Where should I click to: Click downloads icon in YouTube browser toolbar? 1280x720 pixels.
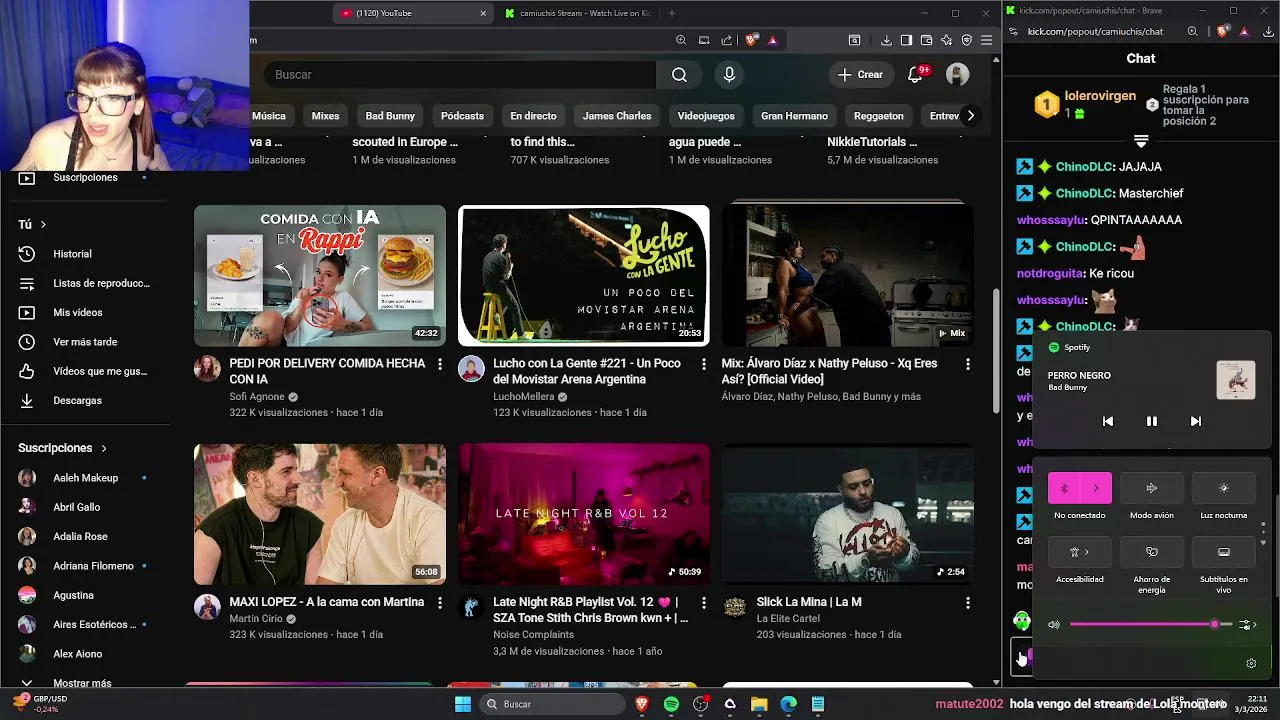[886, 40]
